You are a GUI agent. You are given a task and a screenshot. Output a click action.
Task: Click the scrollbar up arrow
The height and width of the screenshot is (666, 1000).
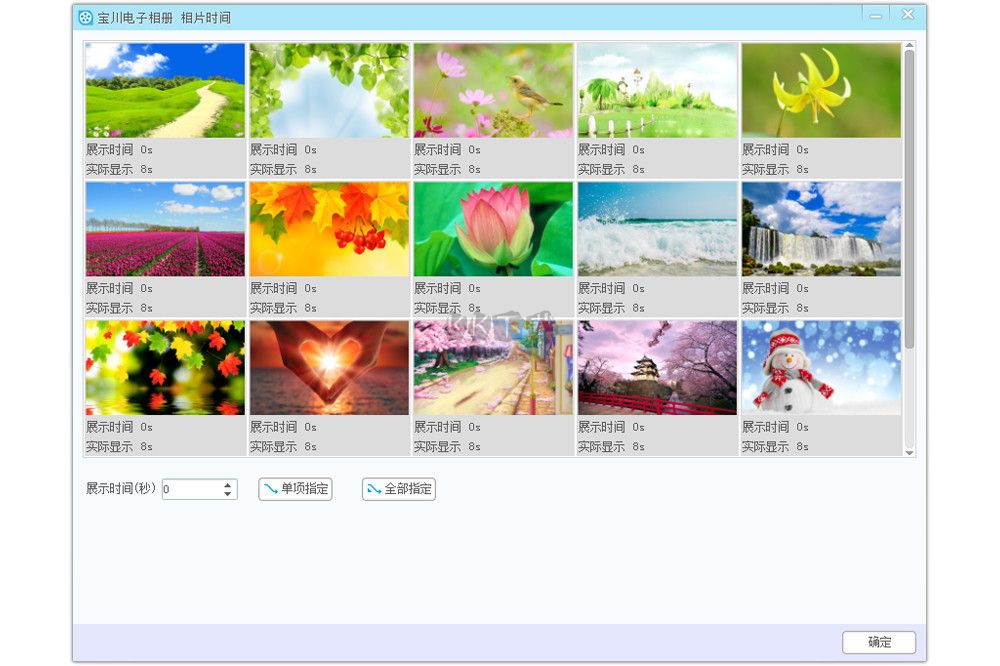click(910, 47)
